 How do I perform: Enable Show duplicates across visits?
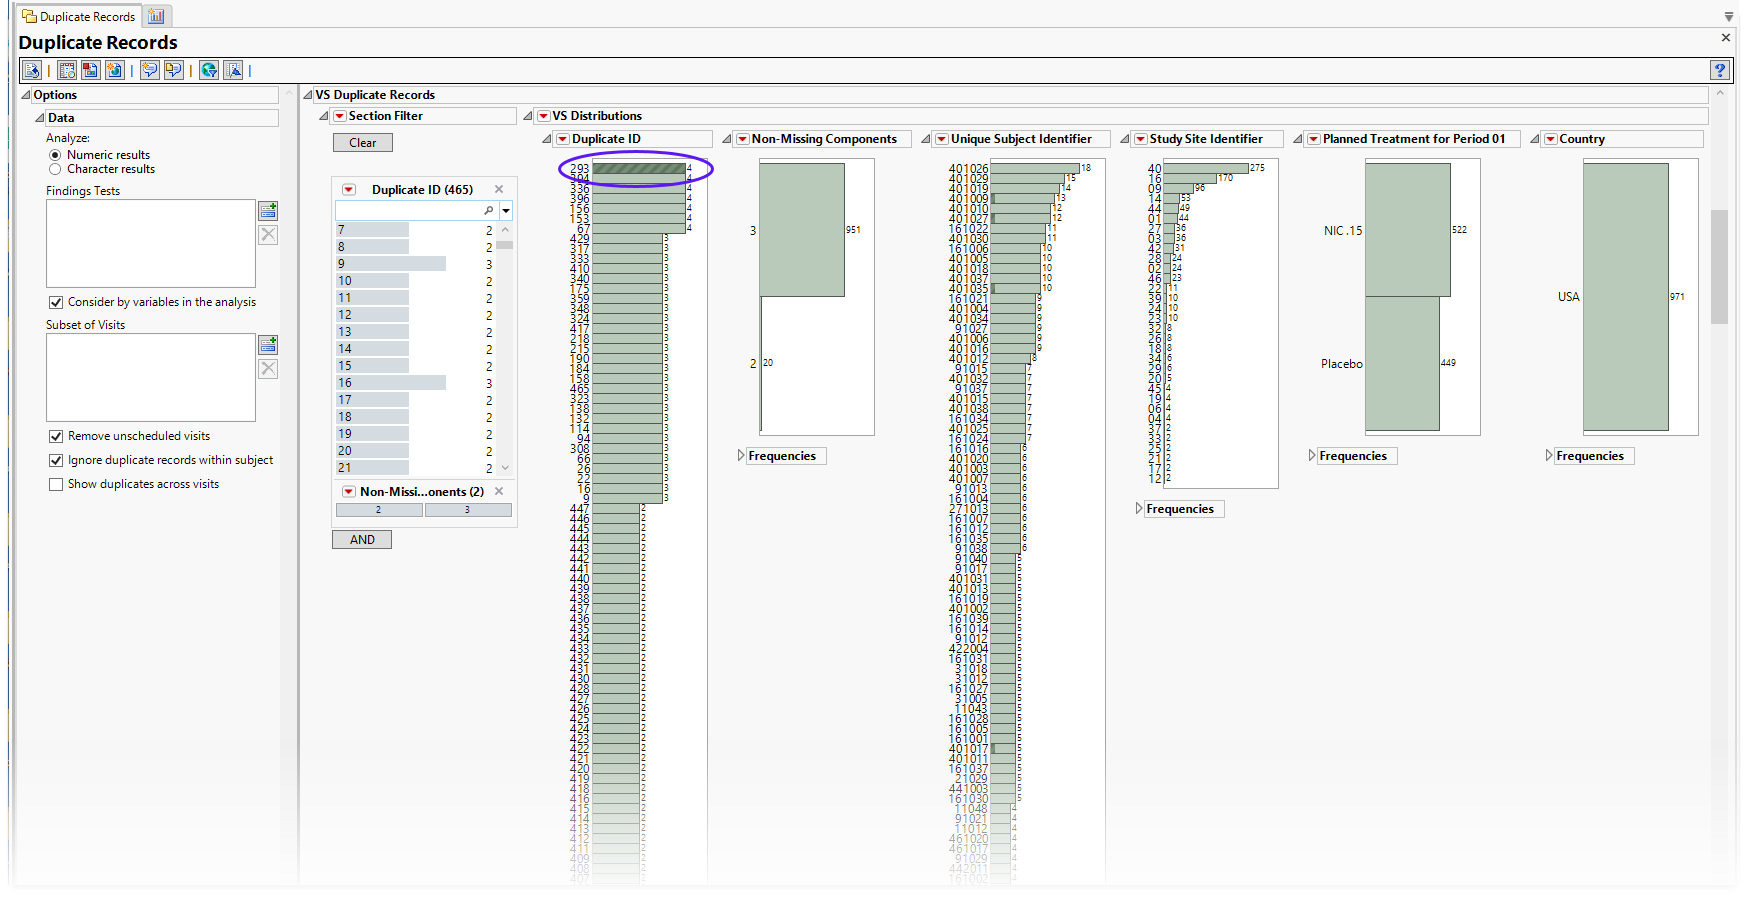(56, 484)
